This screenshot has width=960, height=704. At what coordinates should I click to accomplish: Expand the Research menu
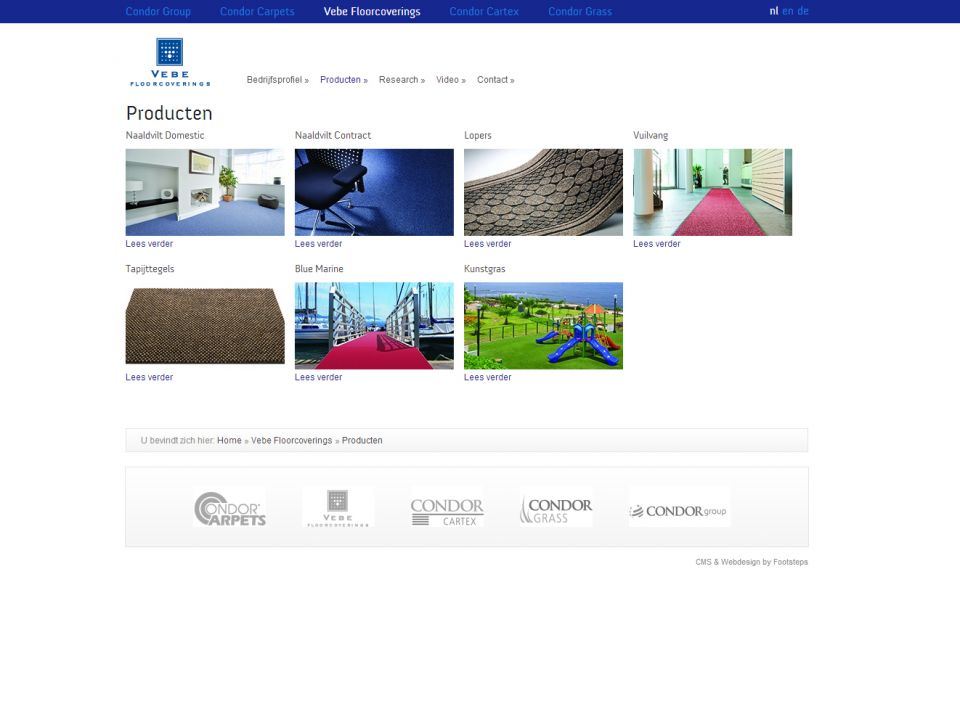point(401,80)
